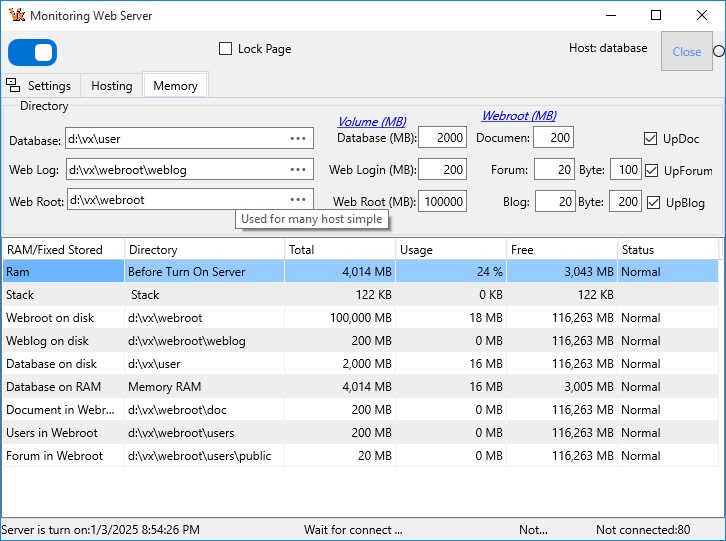This screenshot has height=541, width=726.
Task: Switch to the Hosting tab
Action: pyautogui.click(x=111, y=86)
